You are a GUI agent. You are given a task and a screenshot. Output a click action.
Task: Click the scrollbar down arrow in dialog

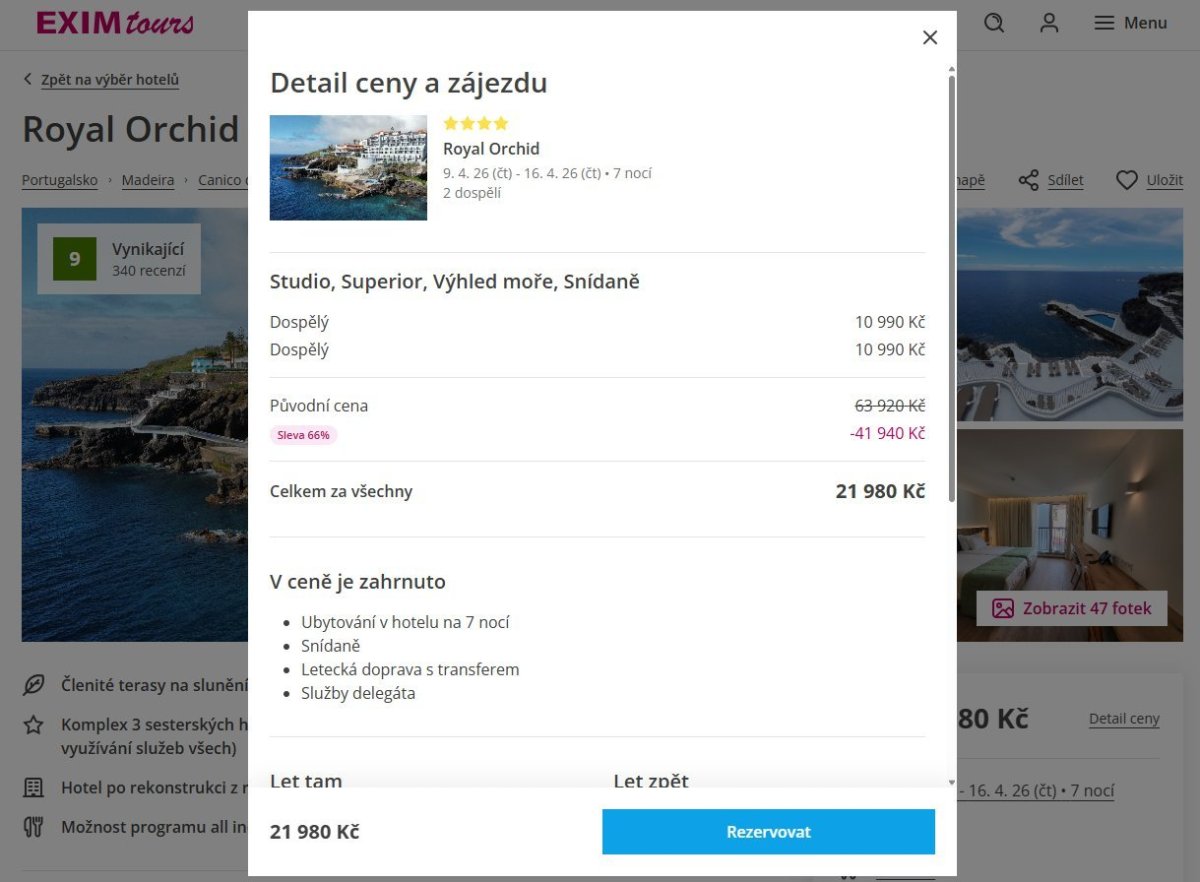click(x=952, y=782)
